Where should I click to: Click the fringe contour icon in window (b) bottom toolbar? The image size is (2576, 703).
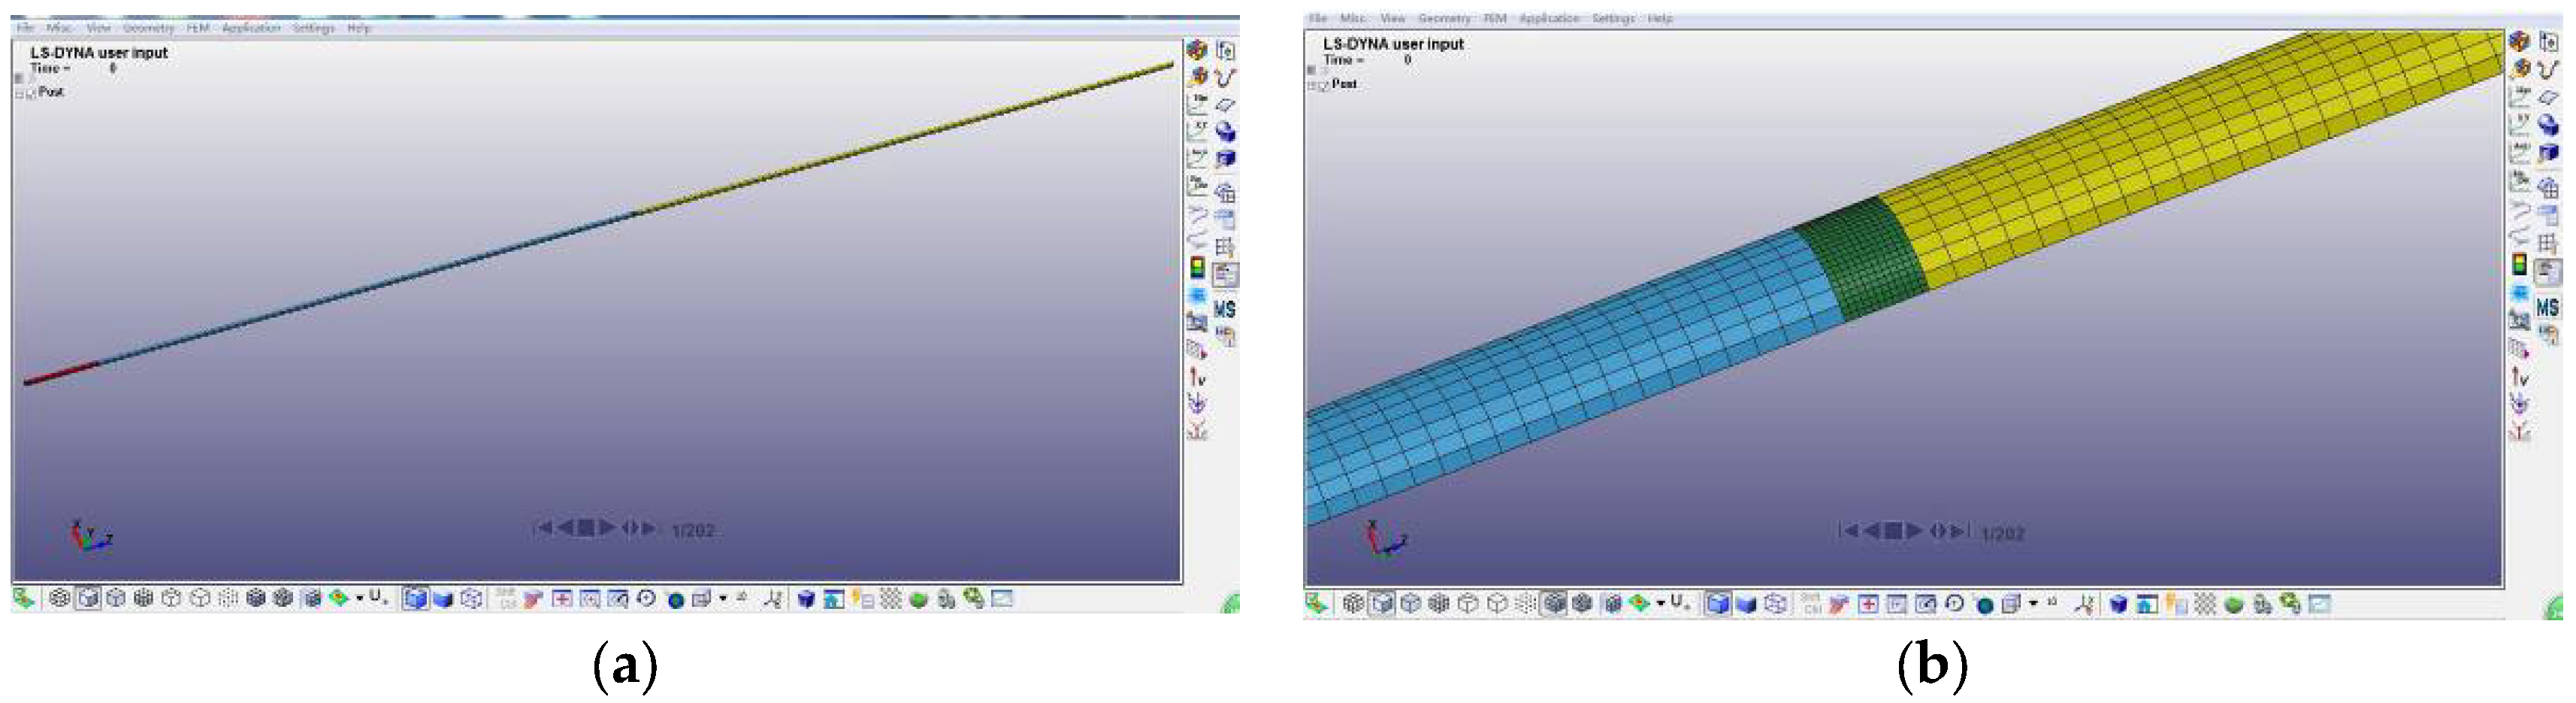1639,603
